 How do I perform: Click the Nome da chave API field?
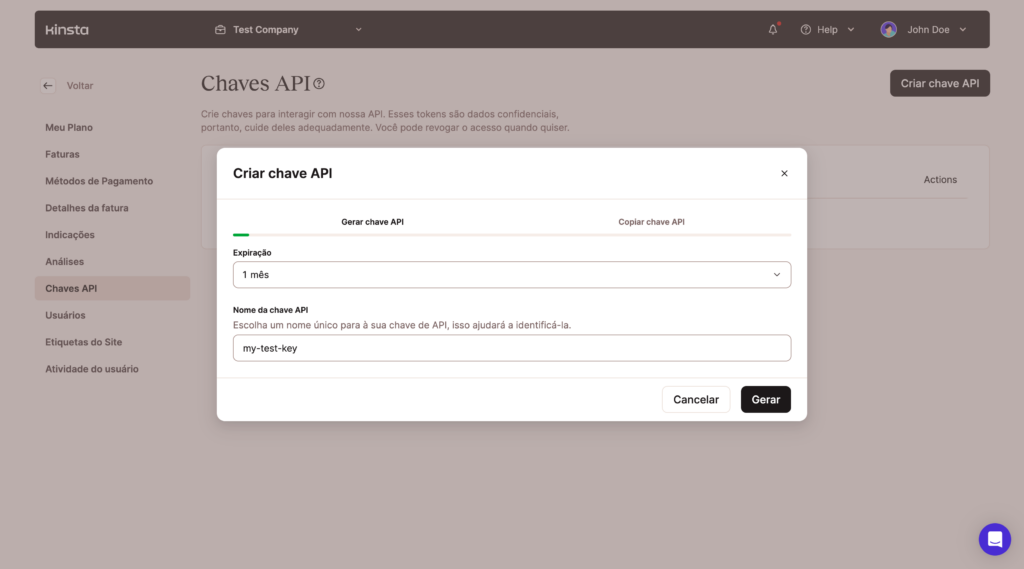511,348
